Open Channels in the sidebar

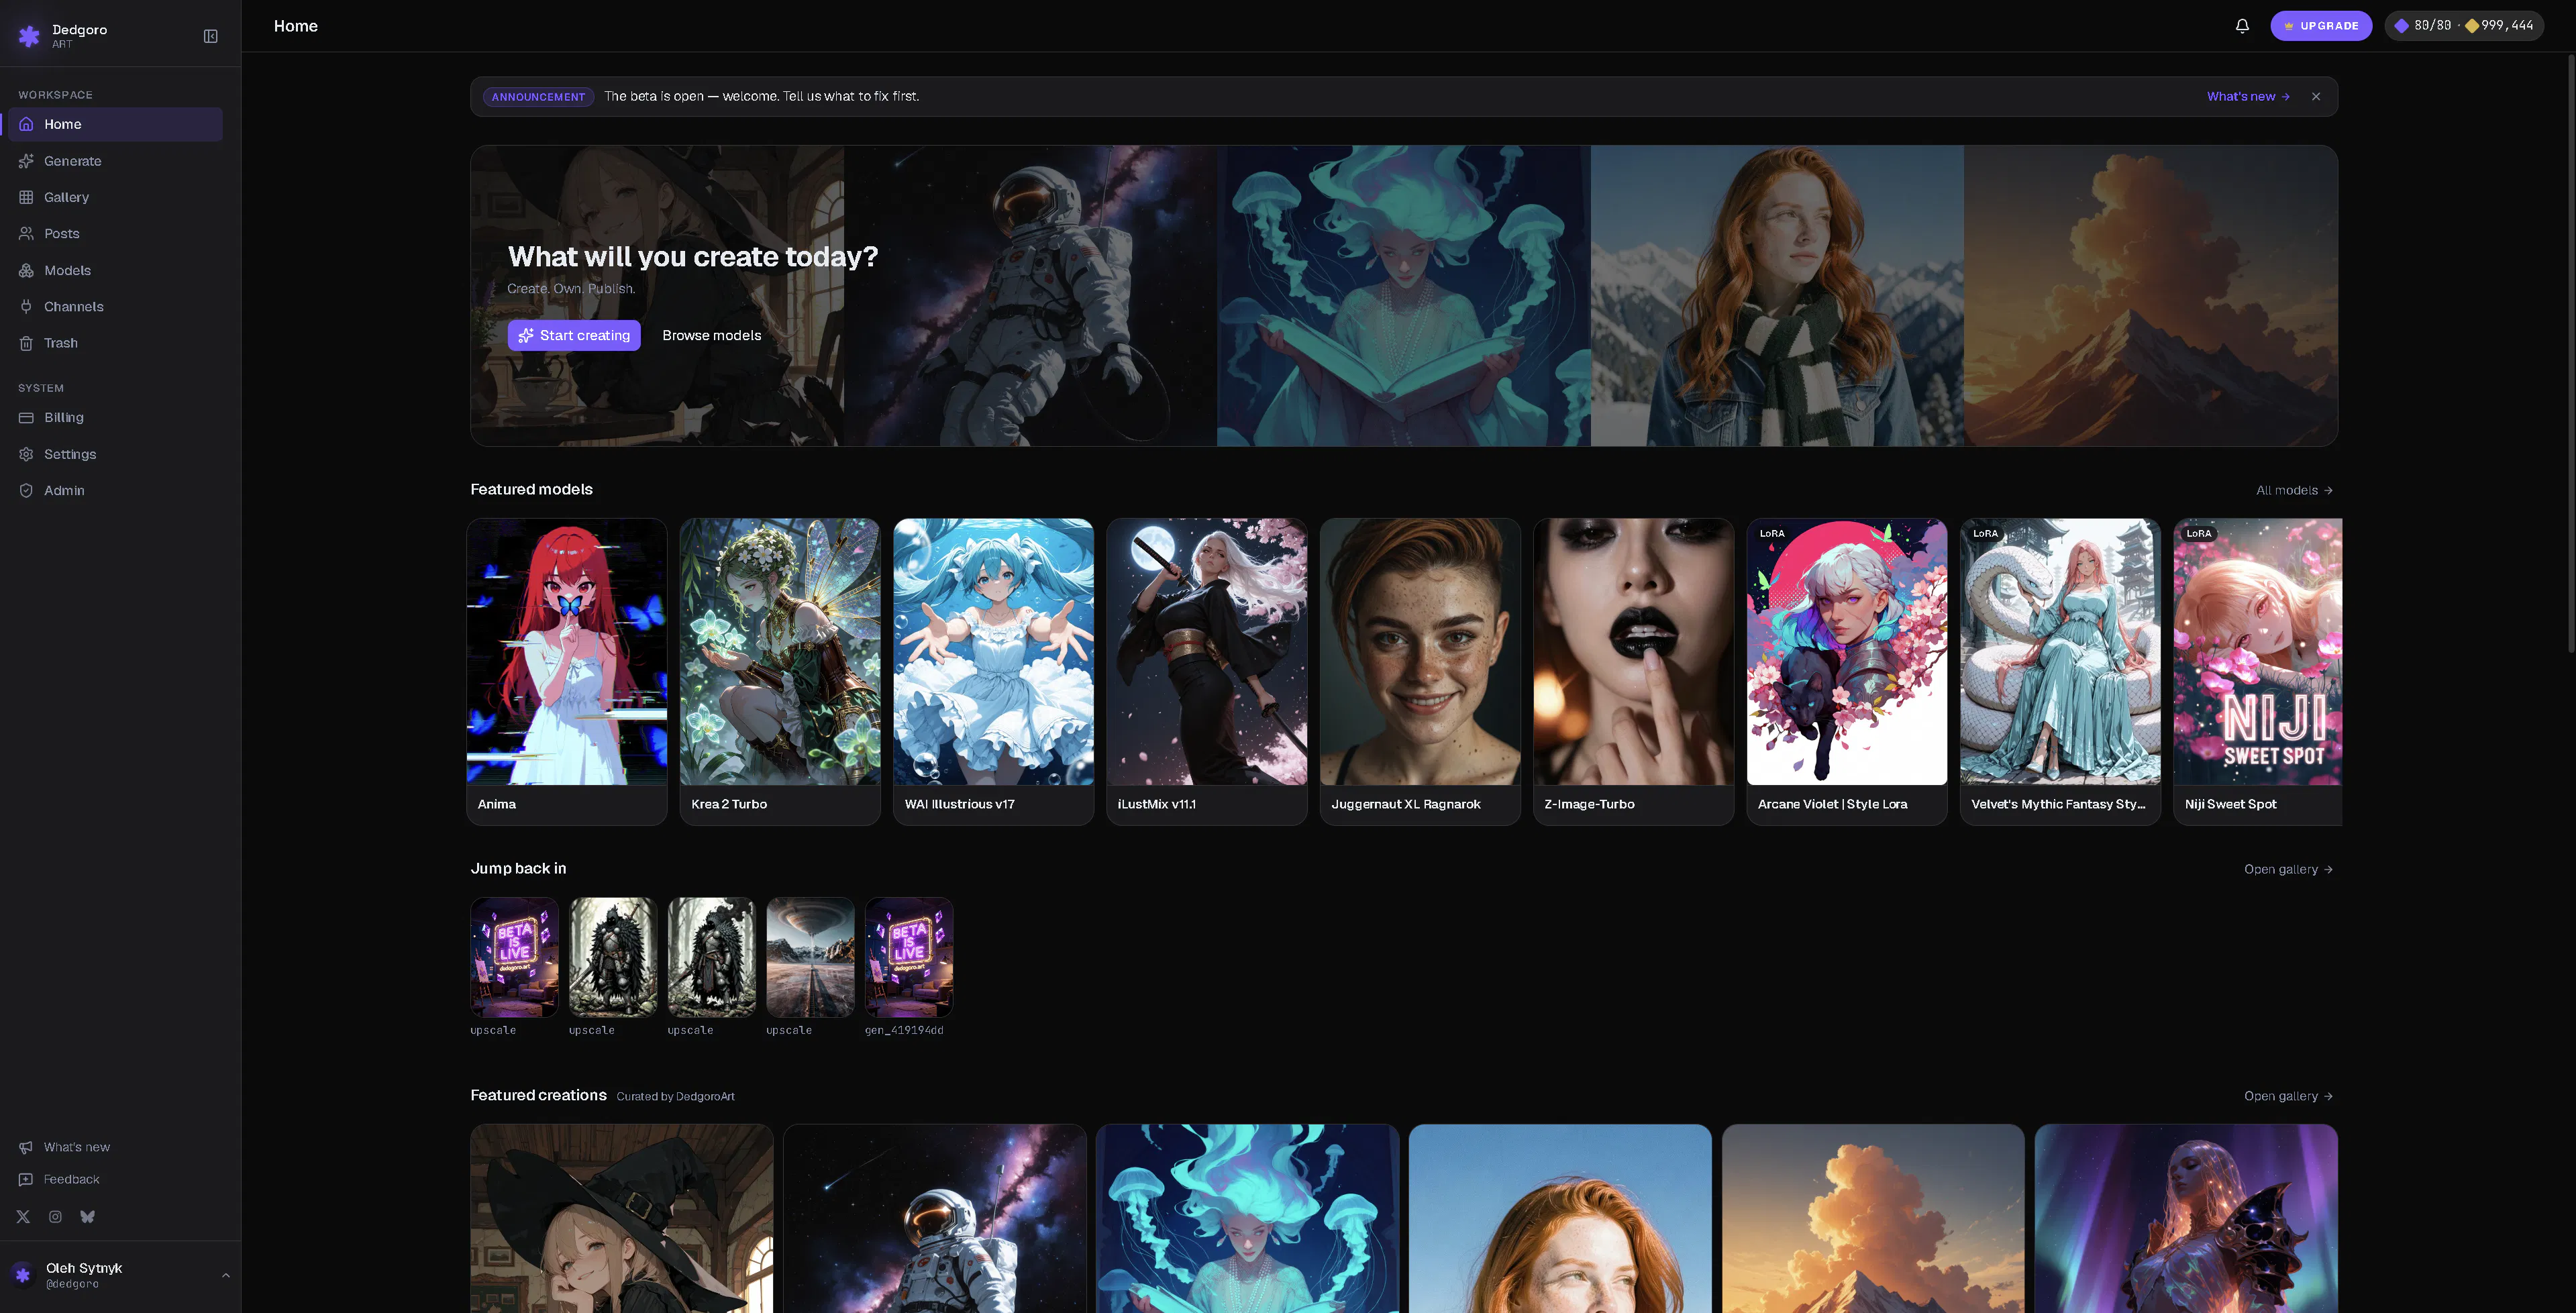click(115, 306)
